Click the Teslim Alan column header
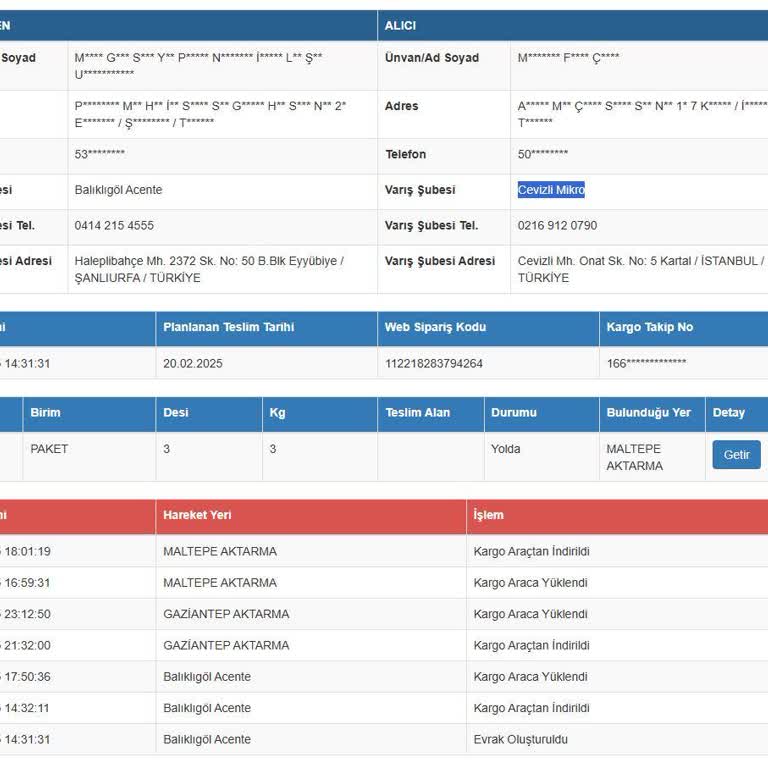The image size is (768, 768). [x=418, y=412]
